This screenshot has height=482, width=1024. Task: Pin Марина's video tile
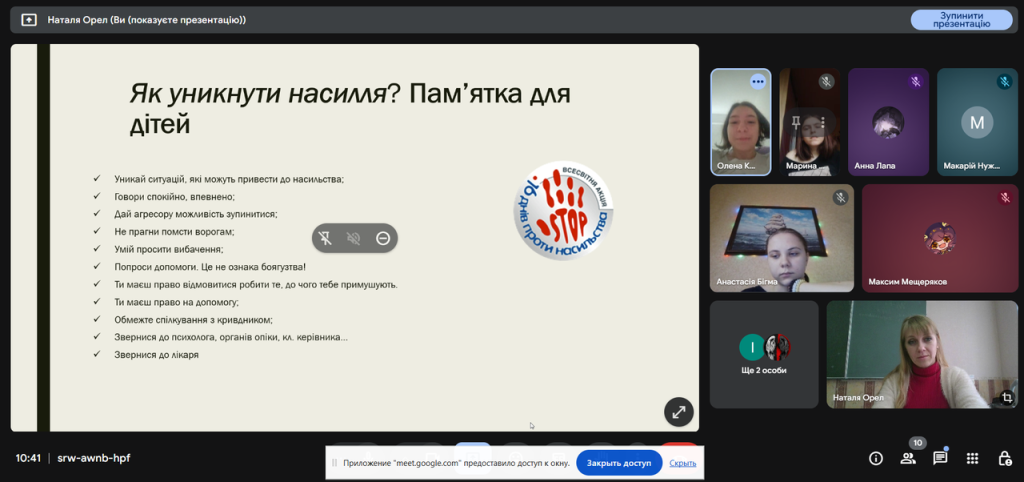click(x=798, y=123)
